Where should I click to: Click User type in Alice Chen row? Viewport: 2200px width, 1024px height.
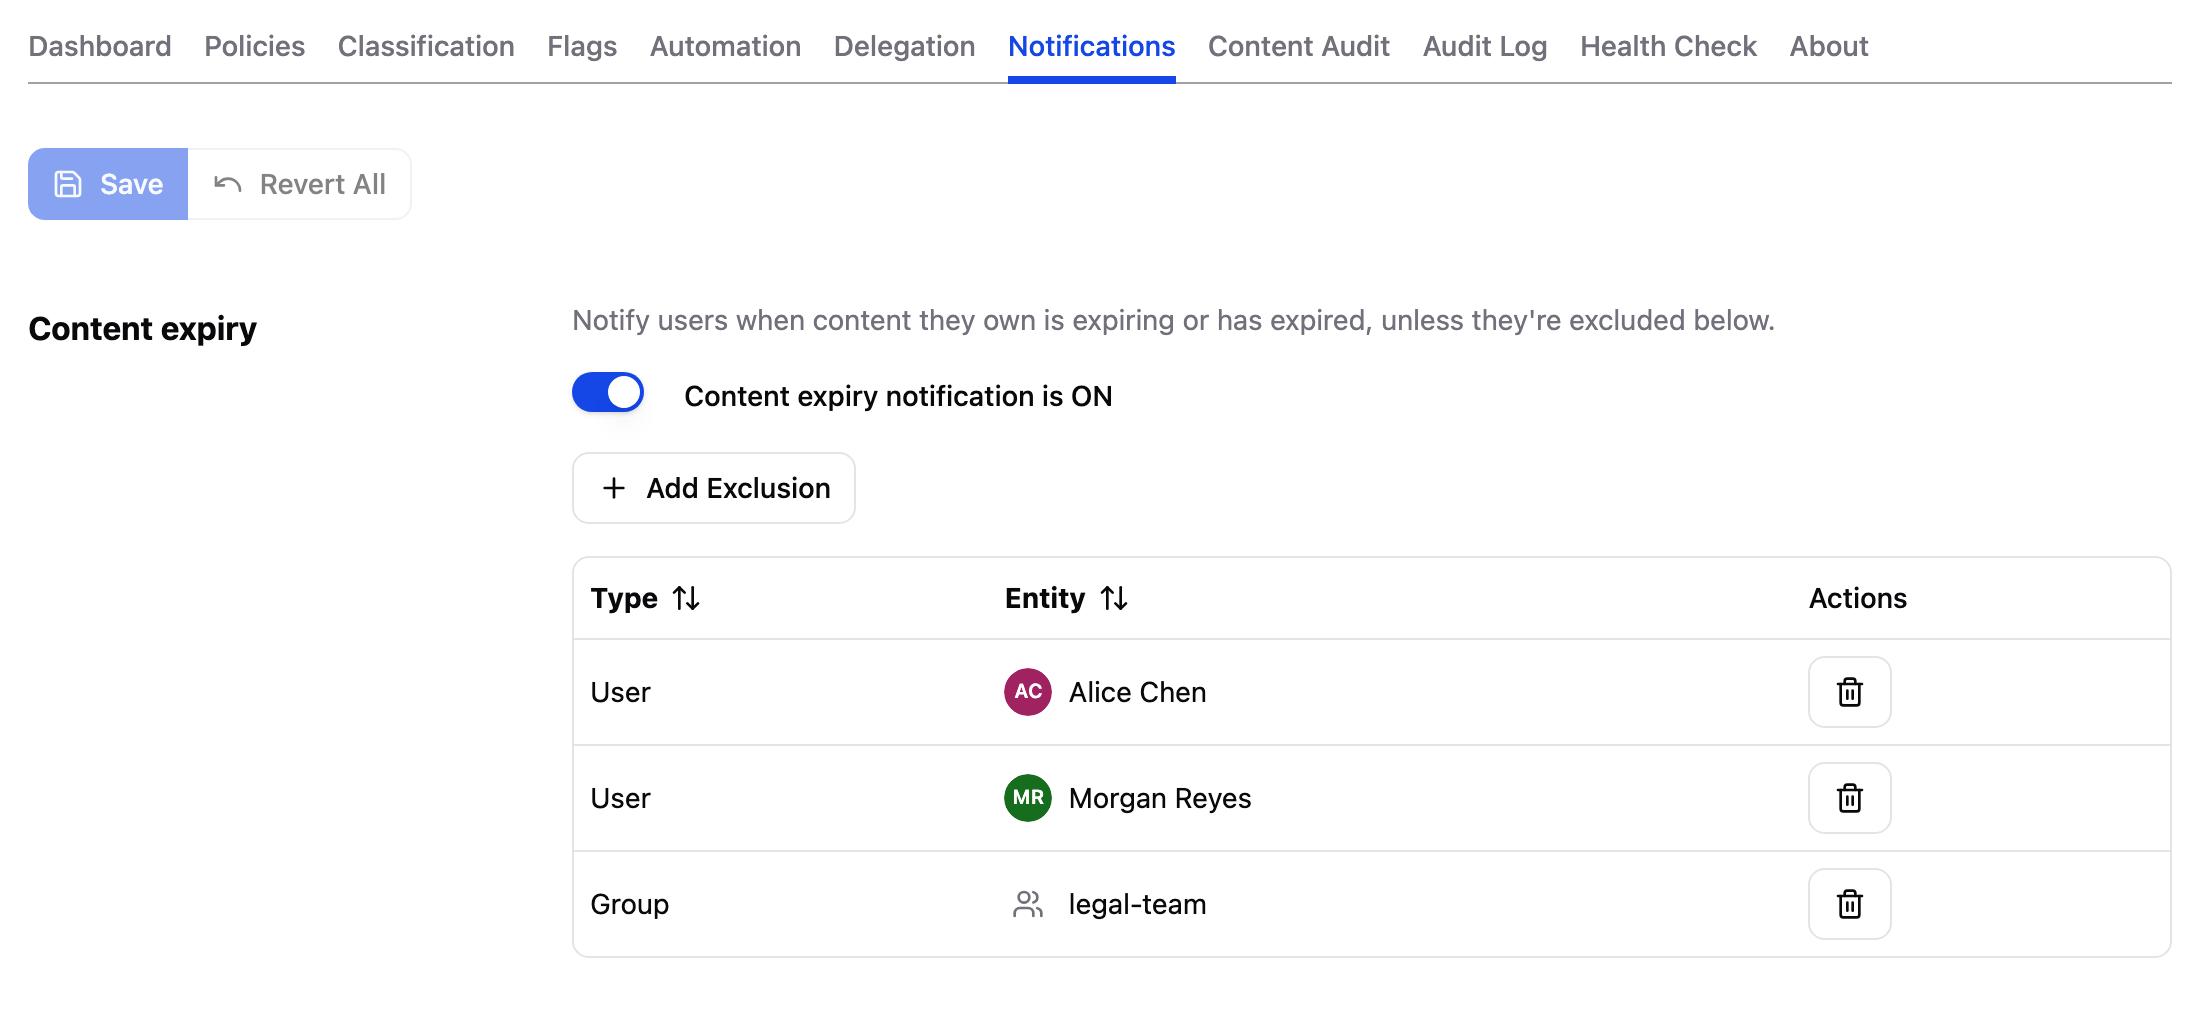point(620,692)
